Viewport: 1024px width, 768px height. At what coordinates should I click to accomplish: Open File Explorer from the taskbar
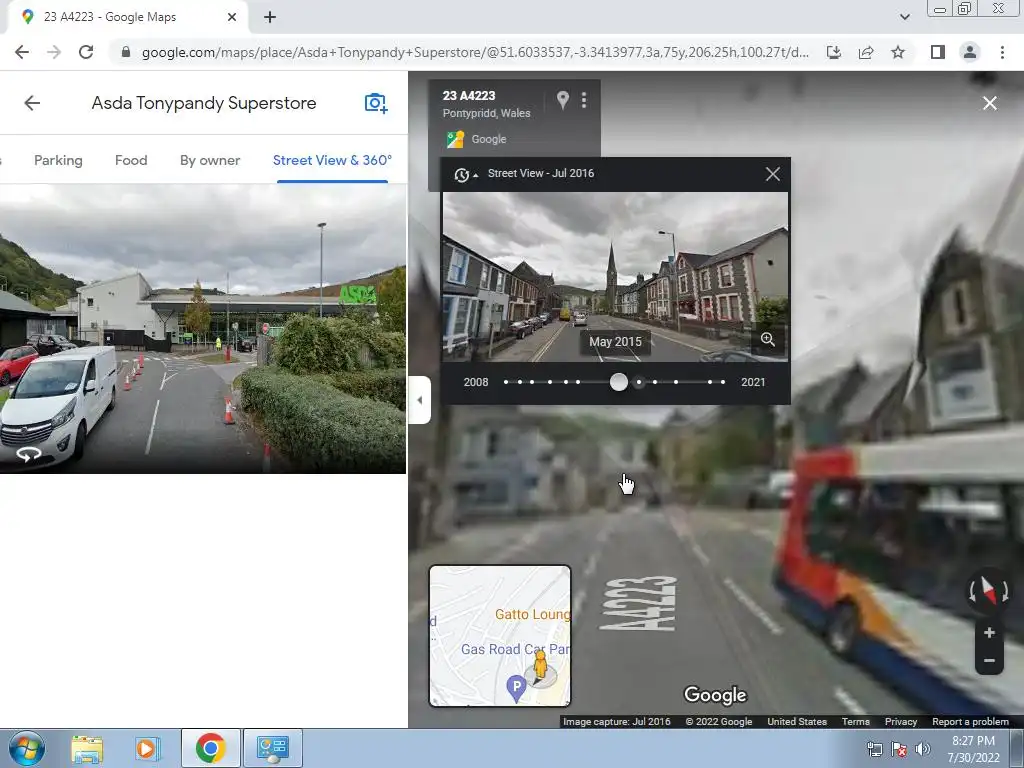[87, 748]
